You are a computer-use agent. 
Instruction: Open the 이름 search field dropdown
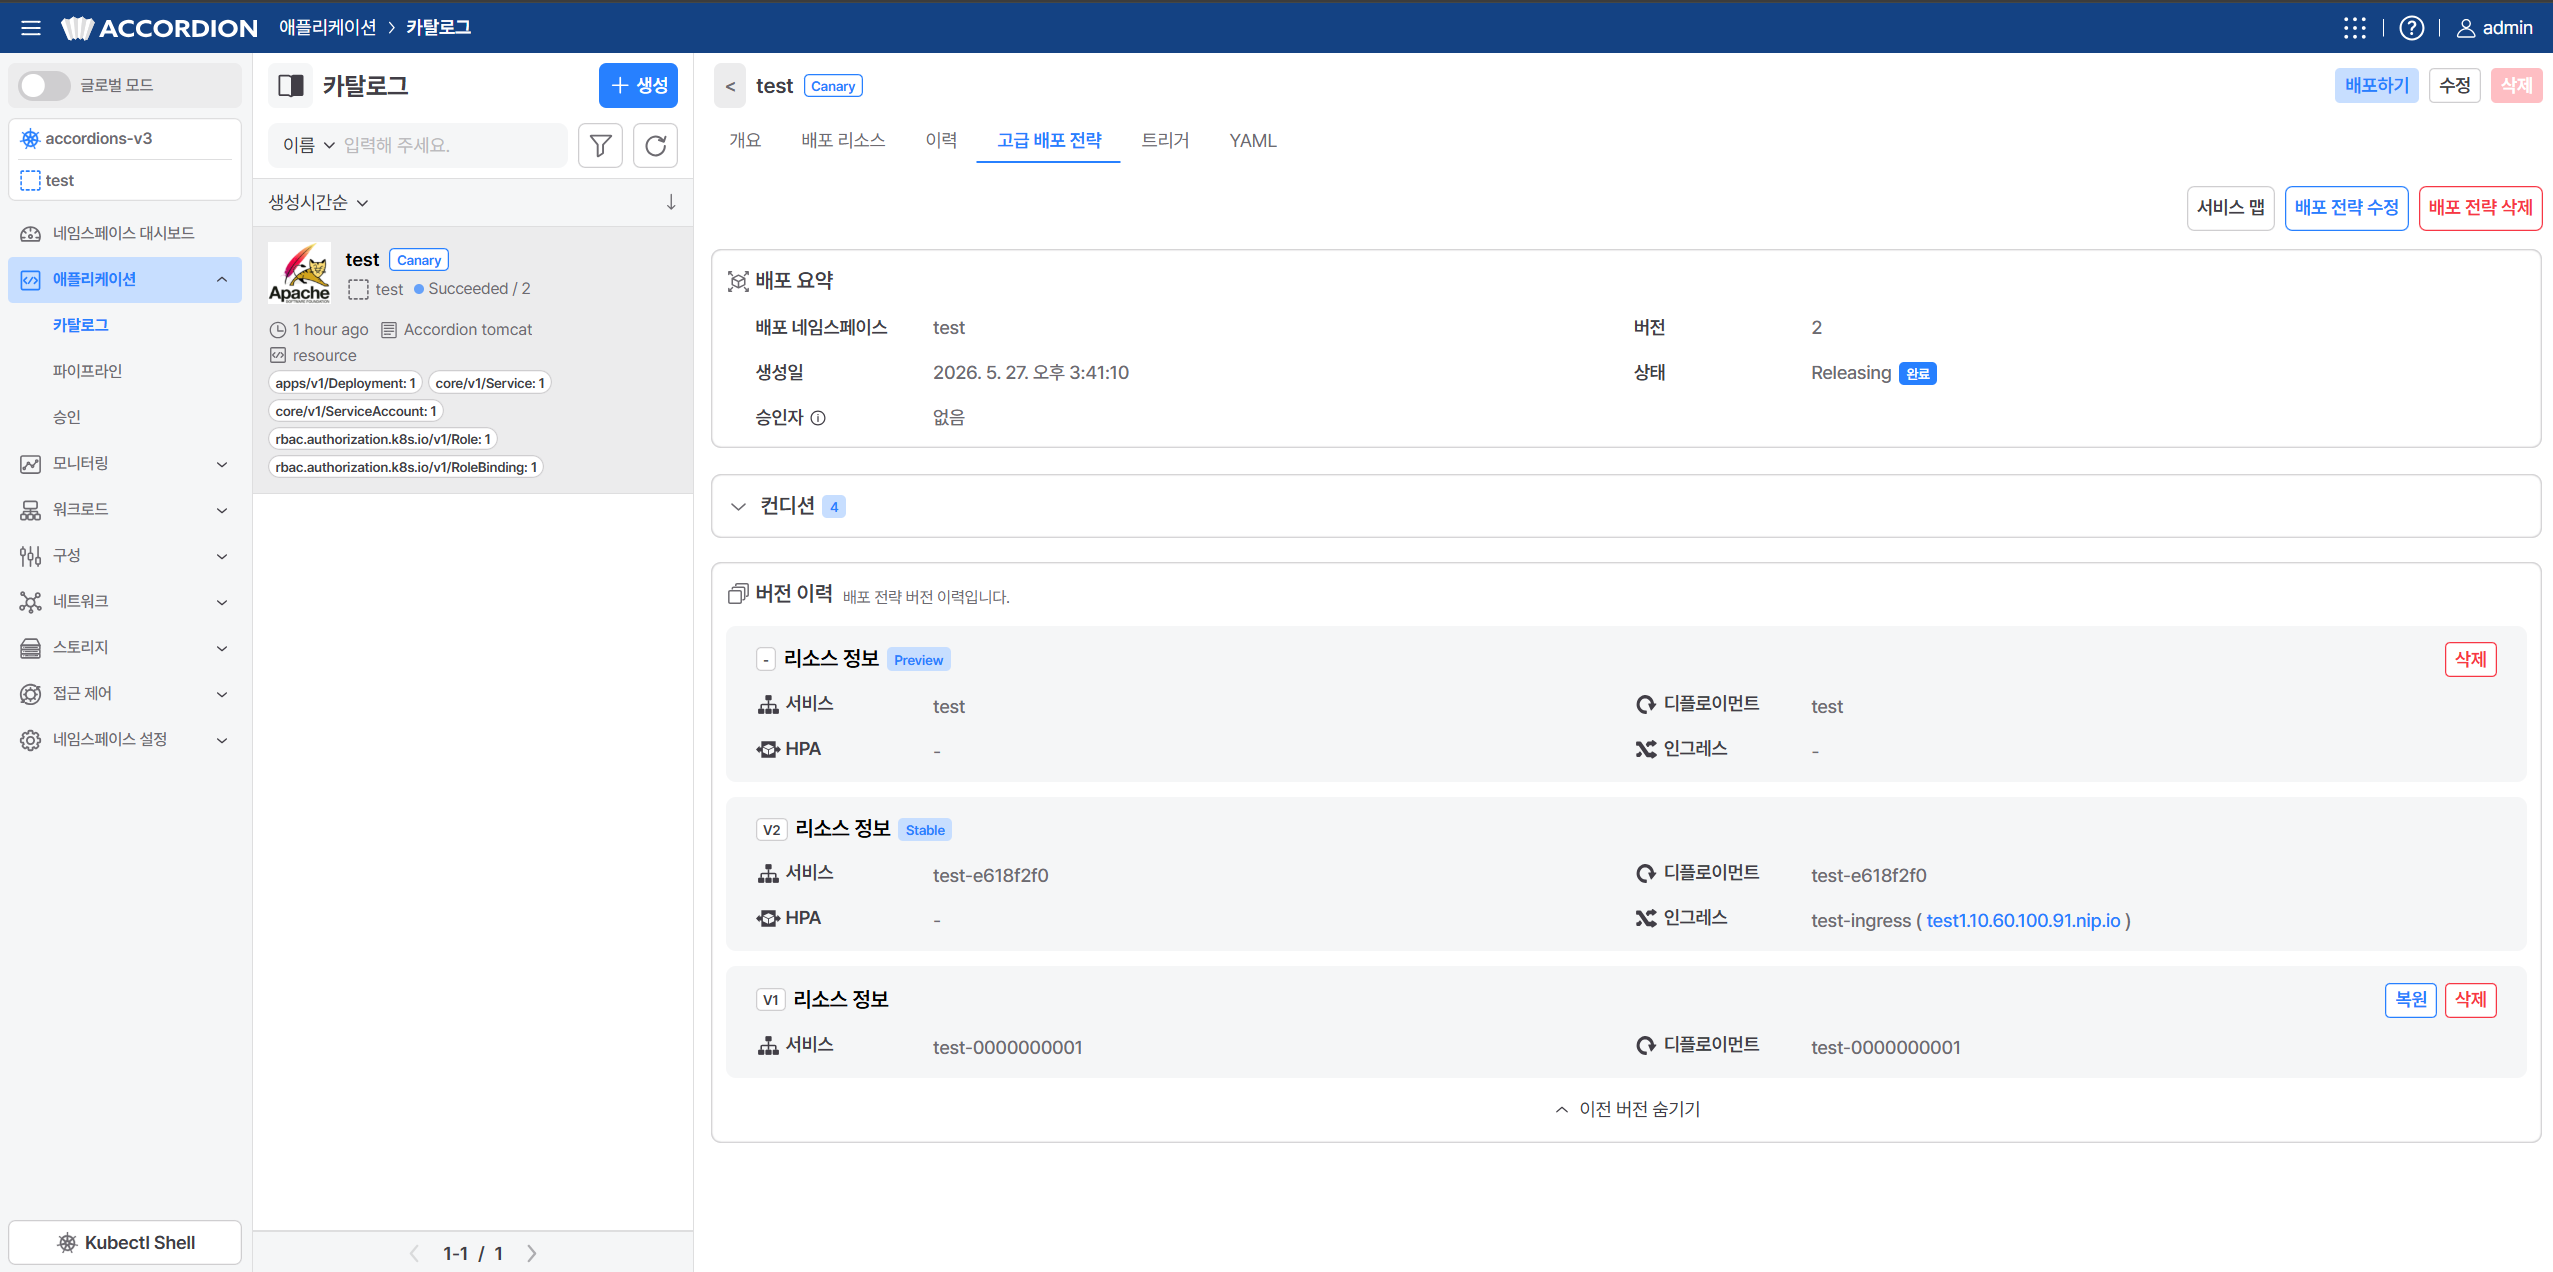(308, 146)
